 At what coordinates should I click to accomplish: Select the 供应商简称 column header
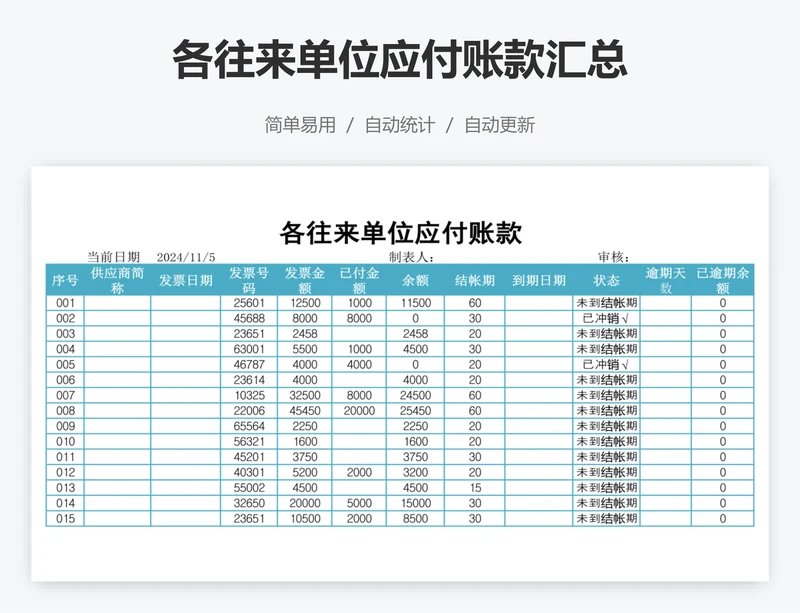coord(117,280)
